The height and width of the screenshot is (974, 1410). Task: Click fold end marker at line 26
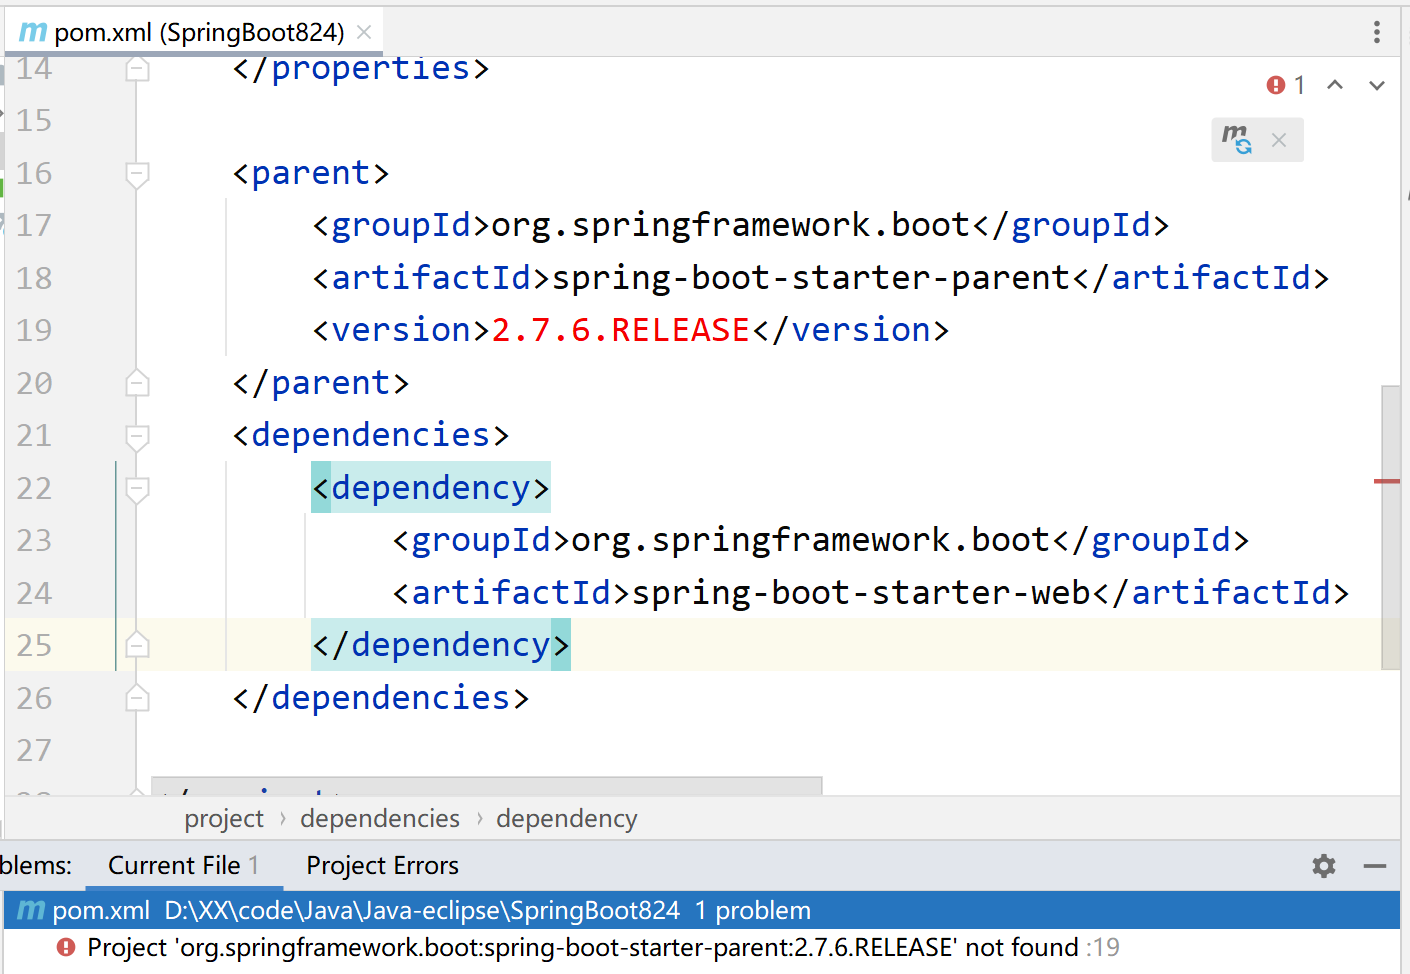tap(138, 698)
